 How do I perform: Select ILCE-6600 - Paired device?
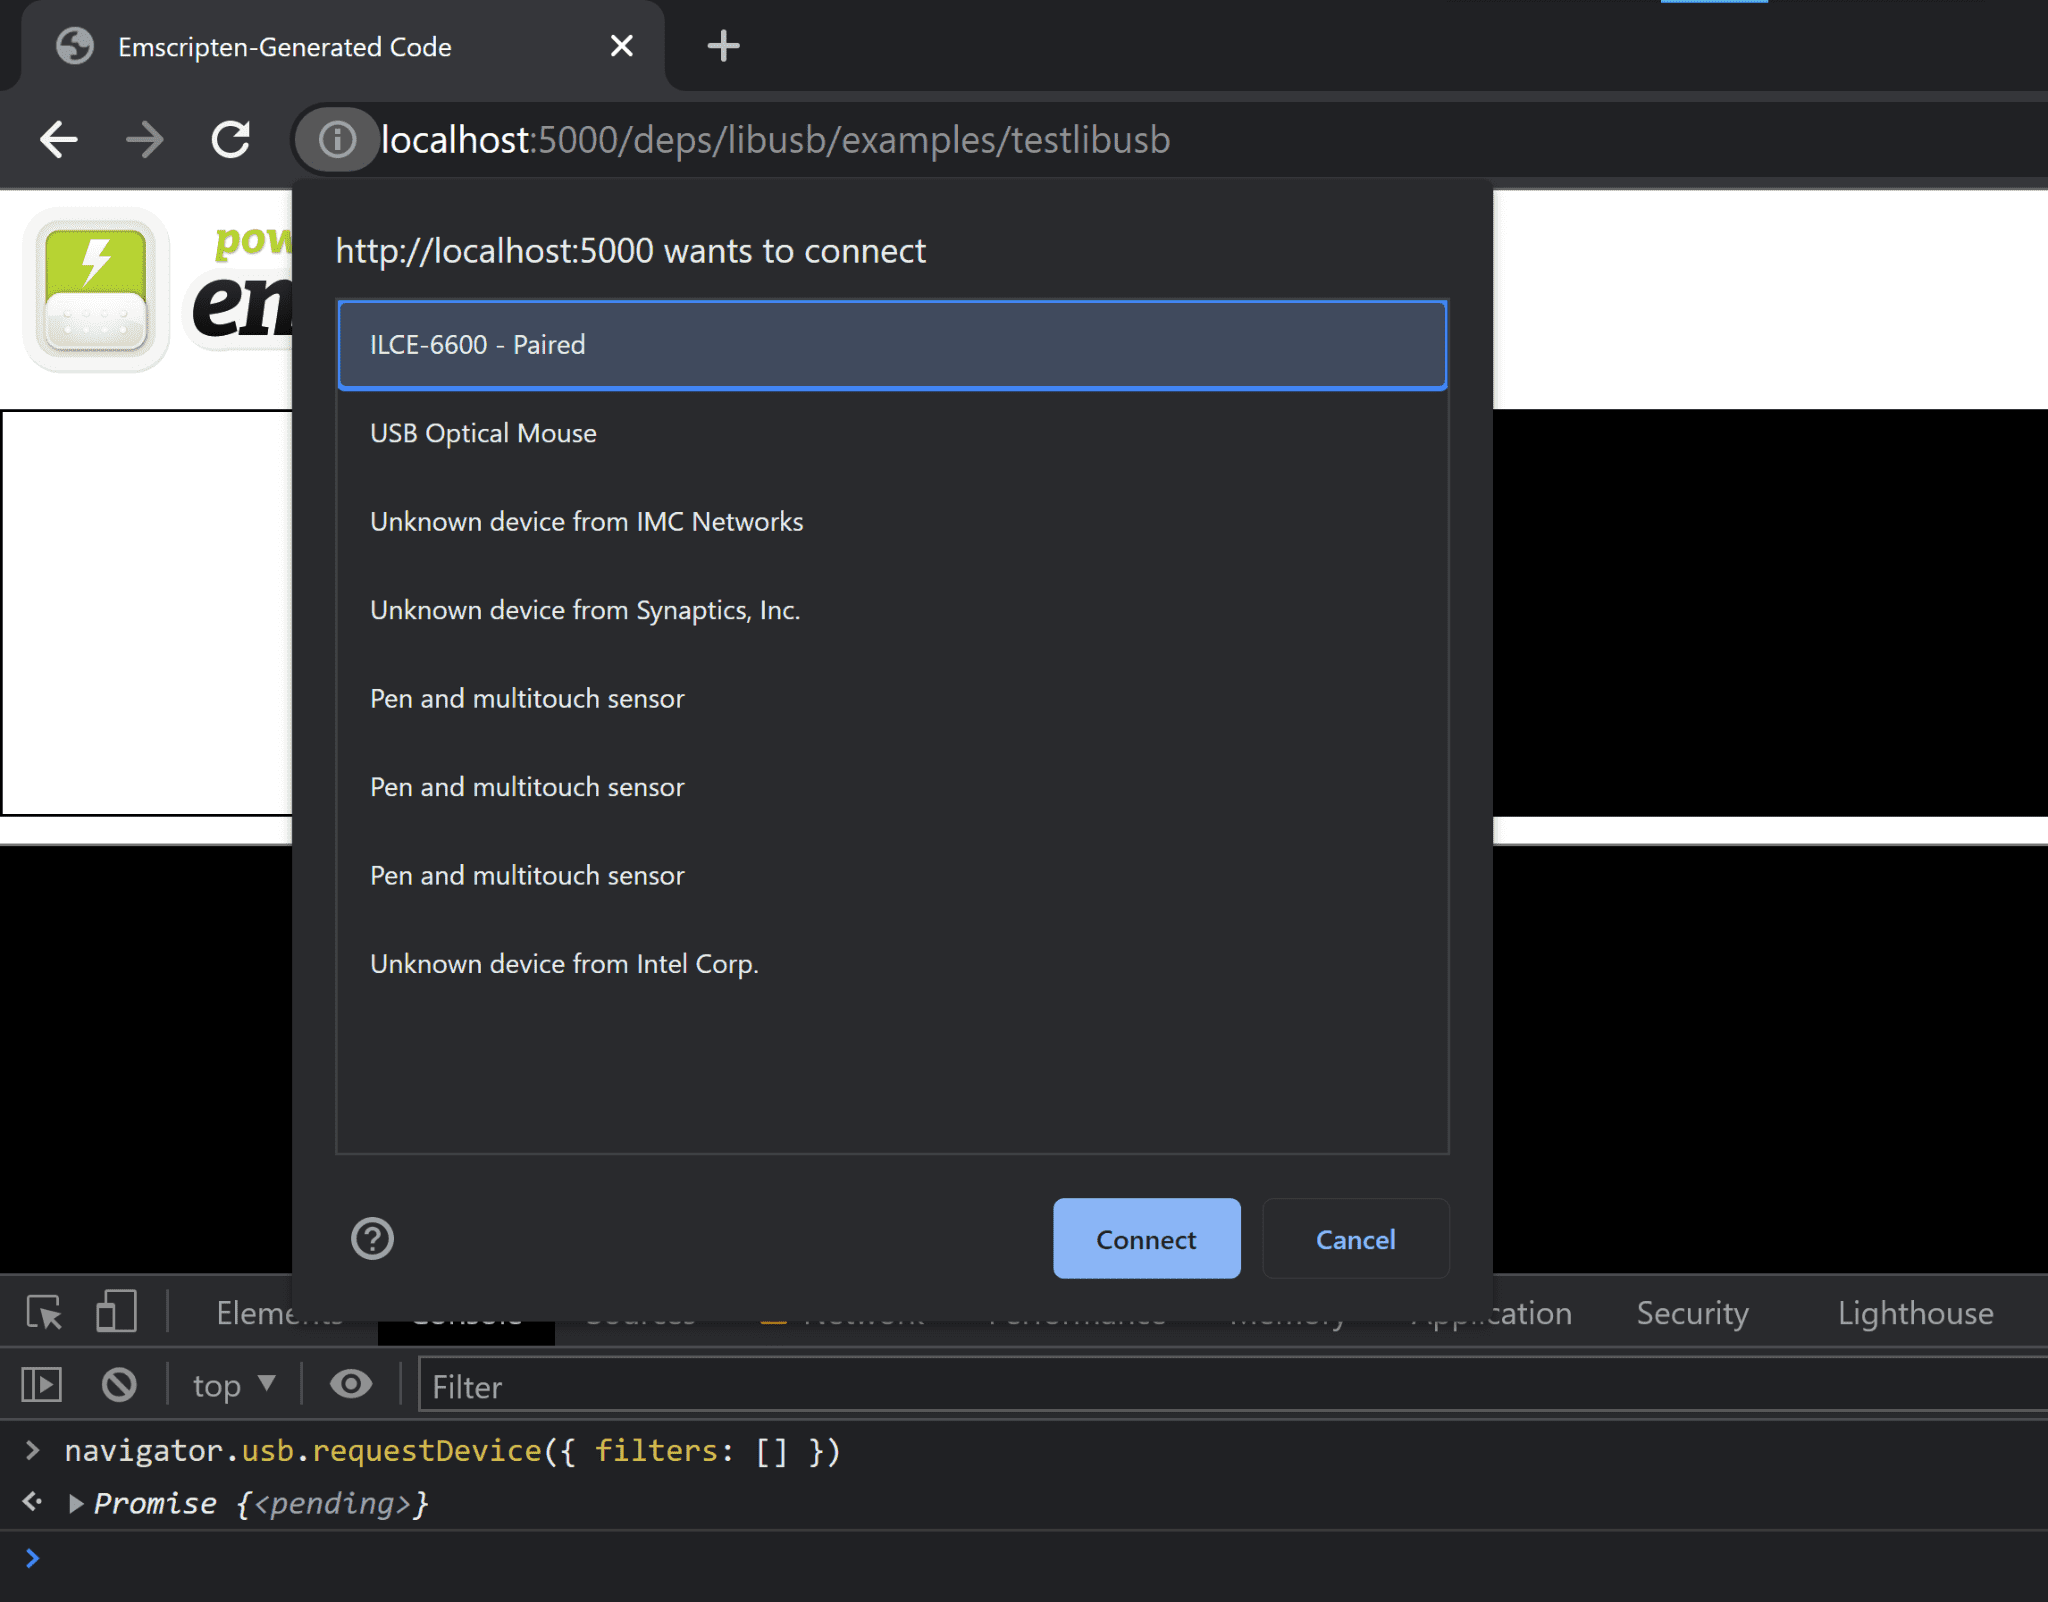[891, 344]
